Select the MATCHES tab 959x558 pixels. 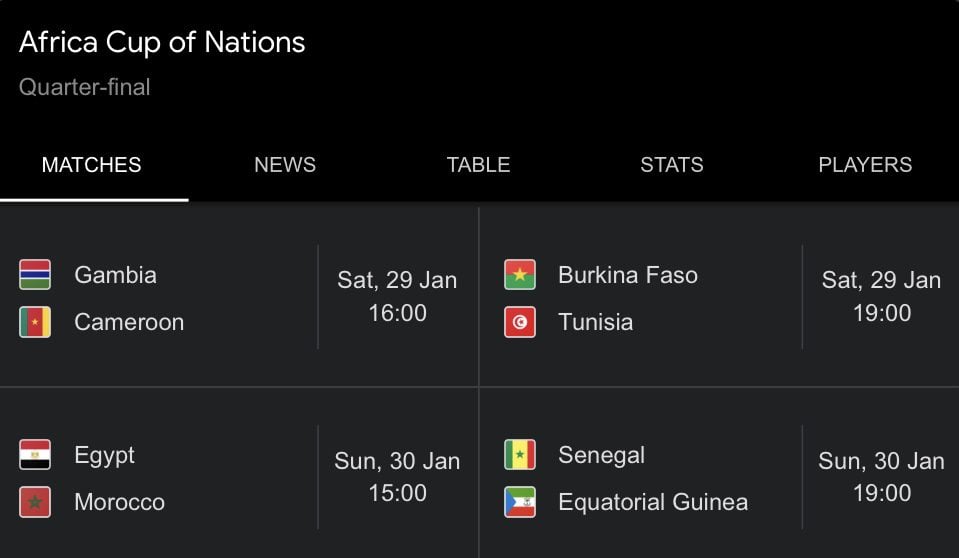coord(92,165)
